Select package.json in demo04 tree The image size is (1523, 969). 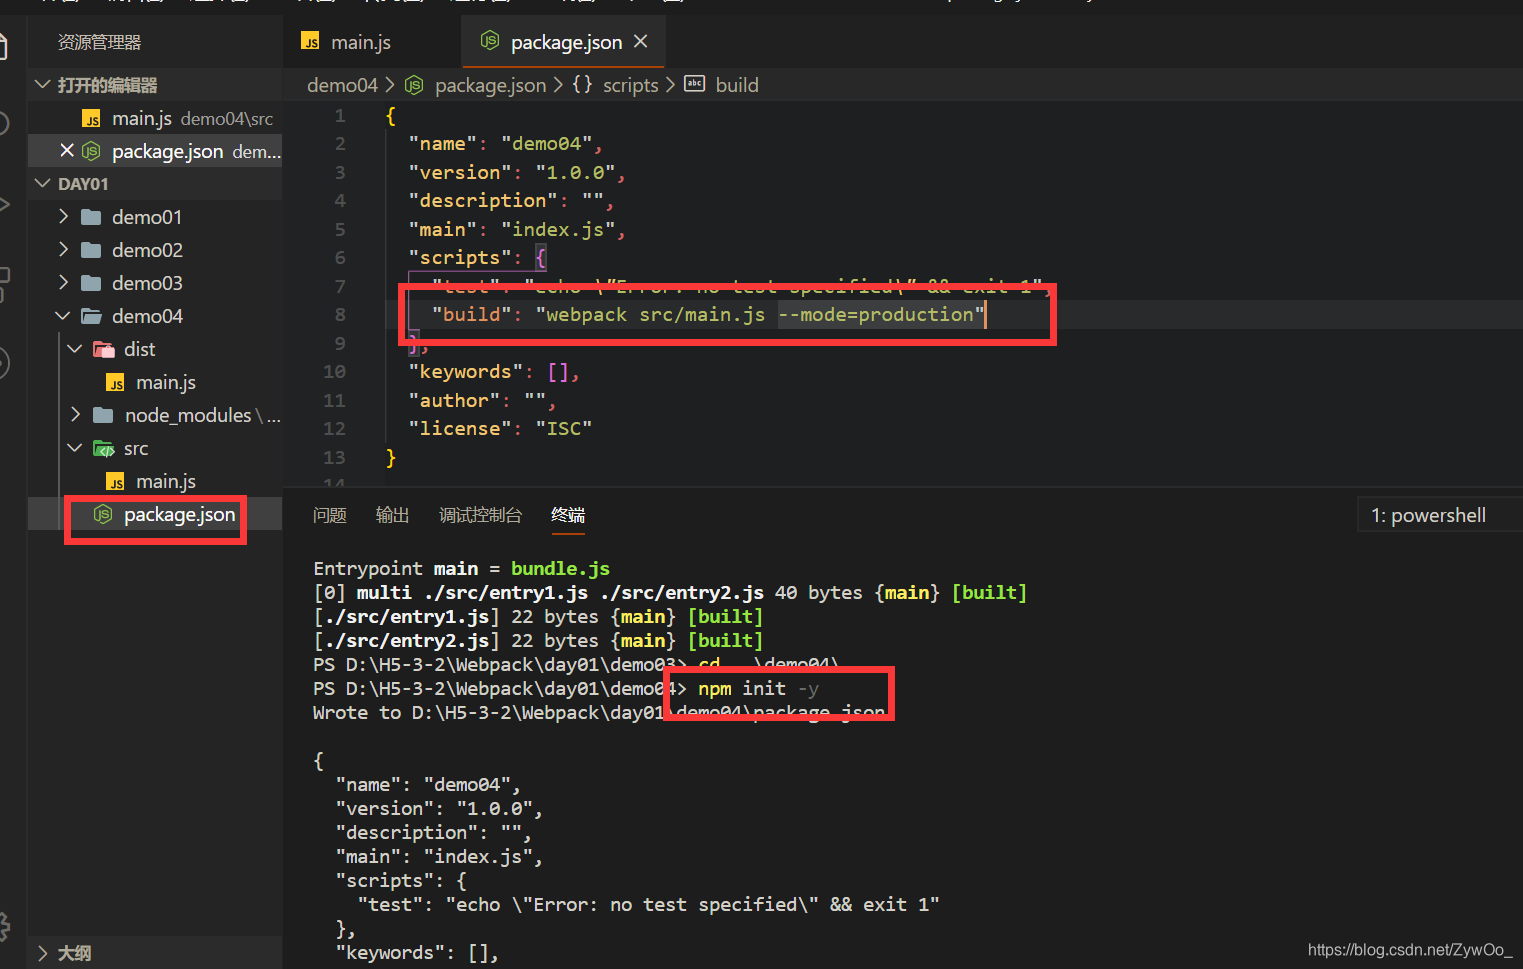click(155, 514)
